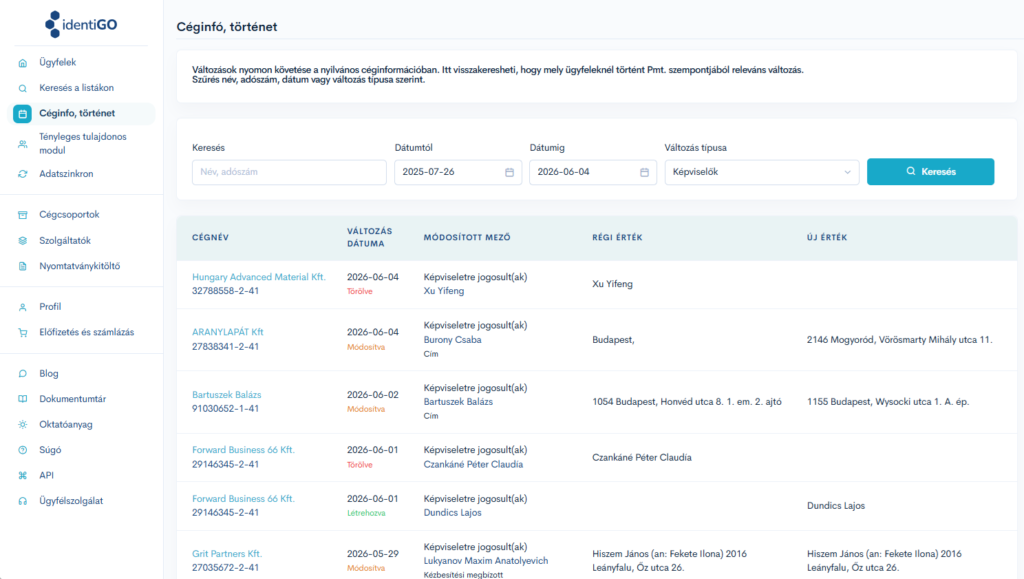Click the Dokumentumtár book icon
This screenshot has height=579, width=1024.
tap(23, 399)
